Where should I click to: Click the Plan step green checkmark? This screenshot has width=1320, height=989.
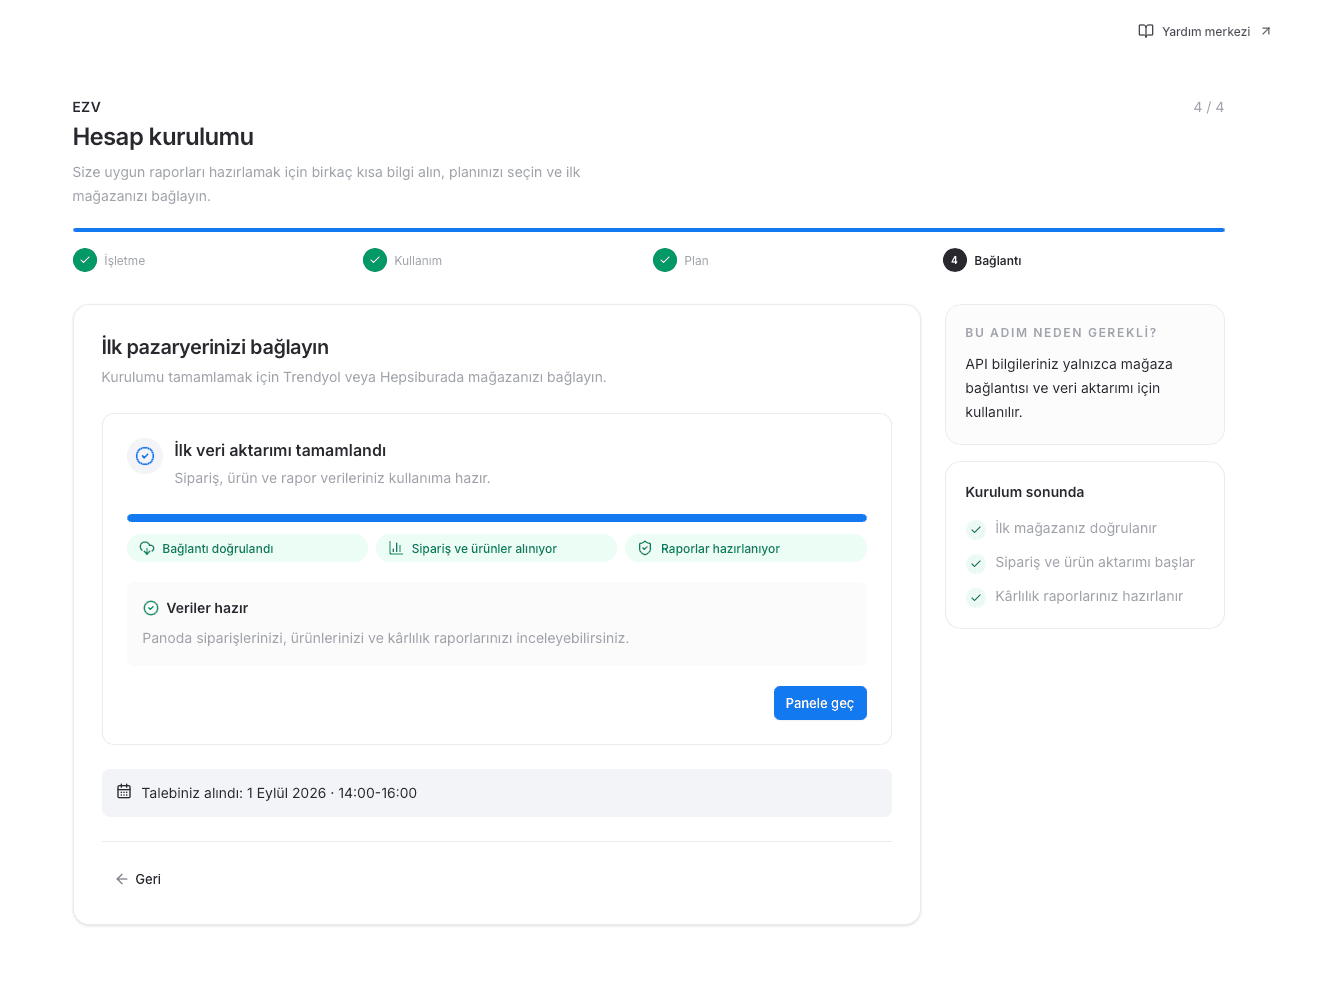click(665, 260)
